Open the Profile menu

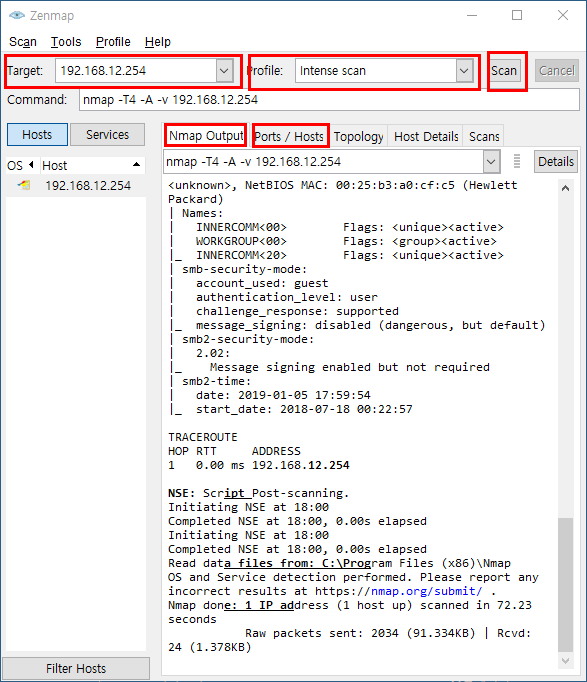click(x=113, y=42)
